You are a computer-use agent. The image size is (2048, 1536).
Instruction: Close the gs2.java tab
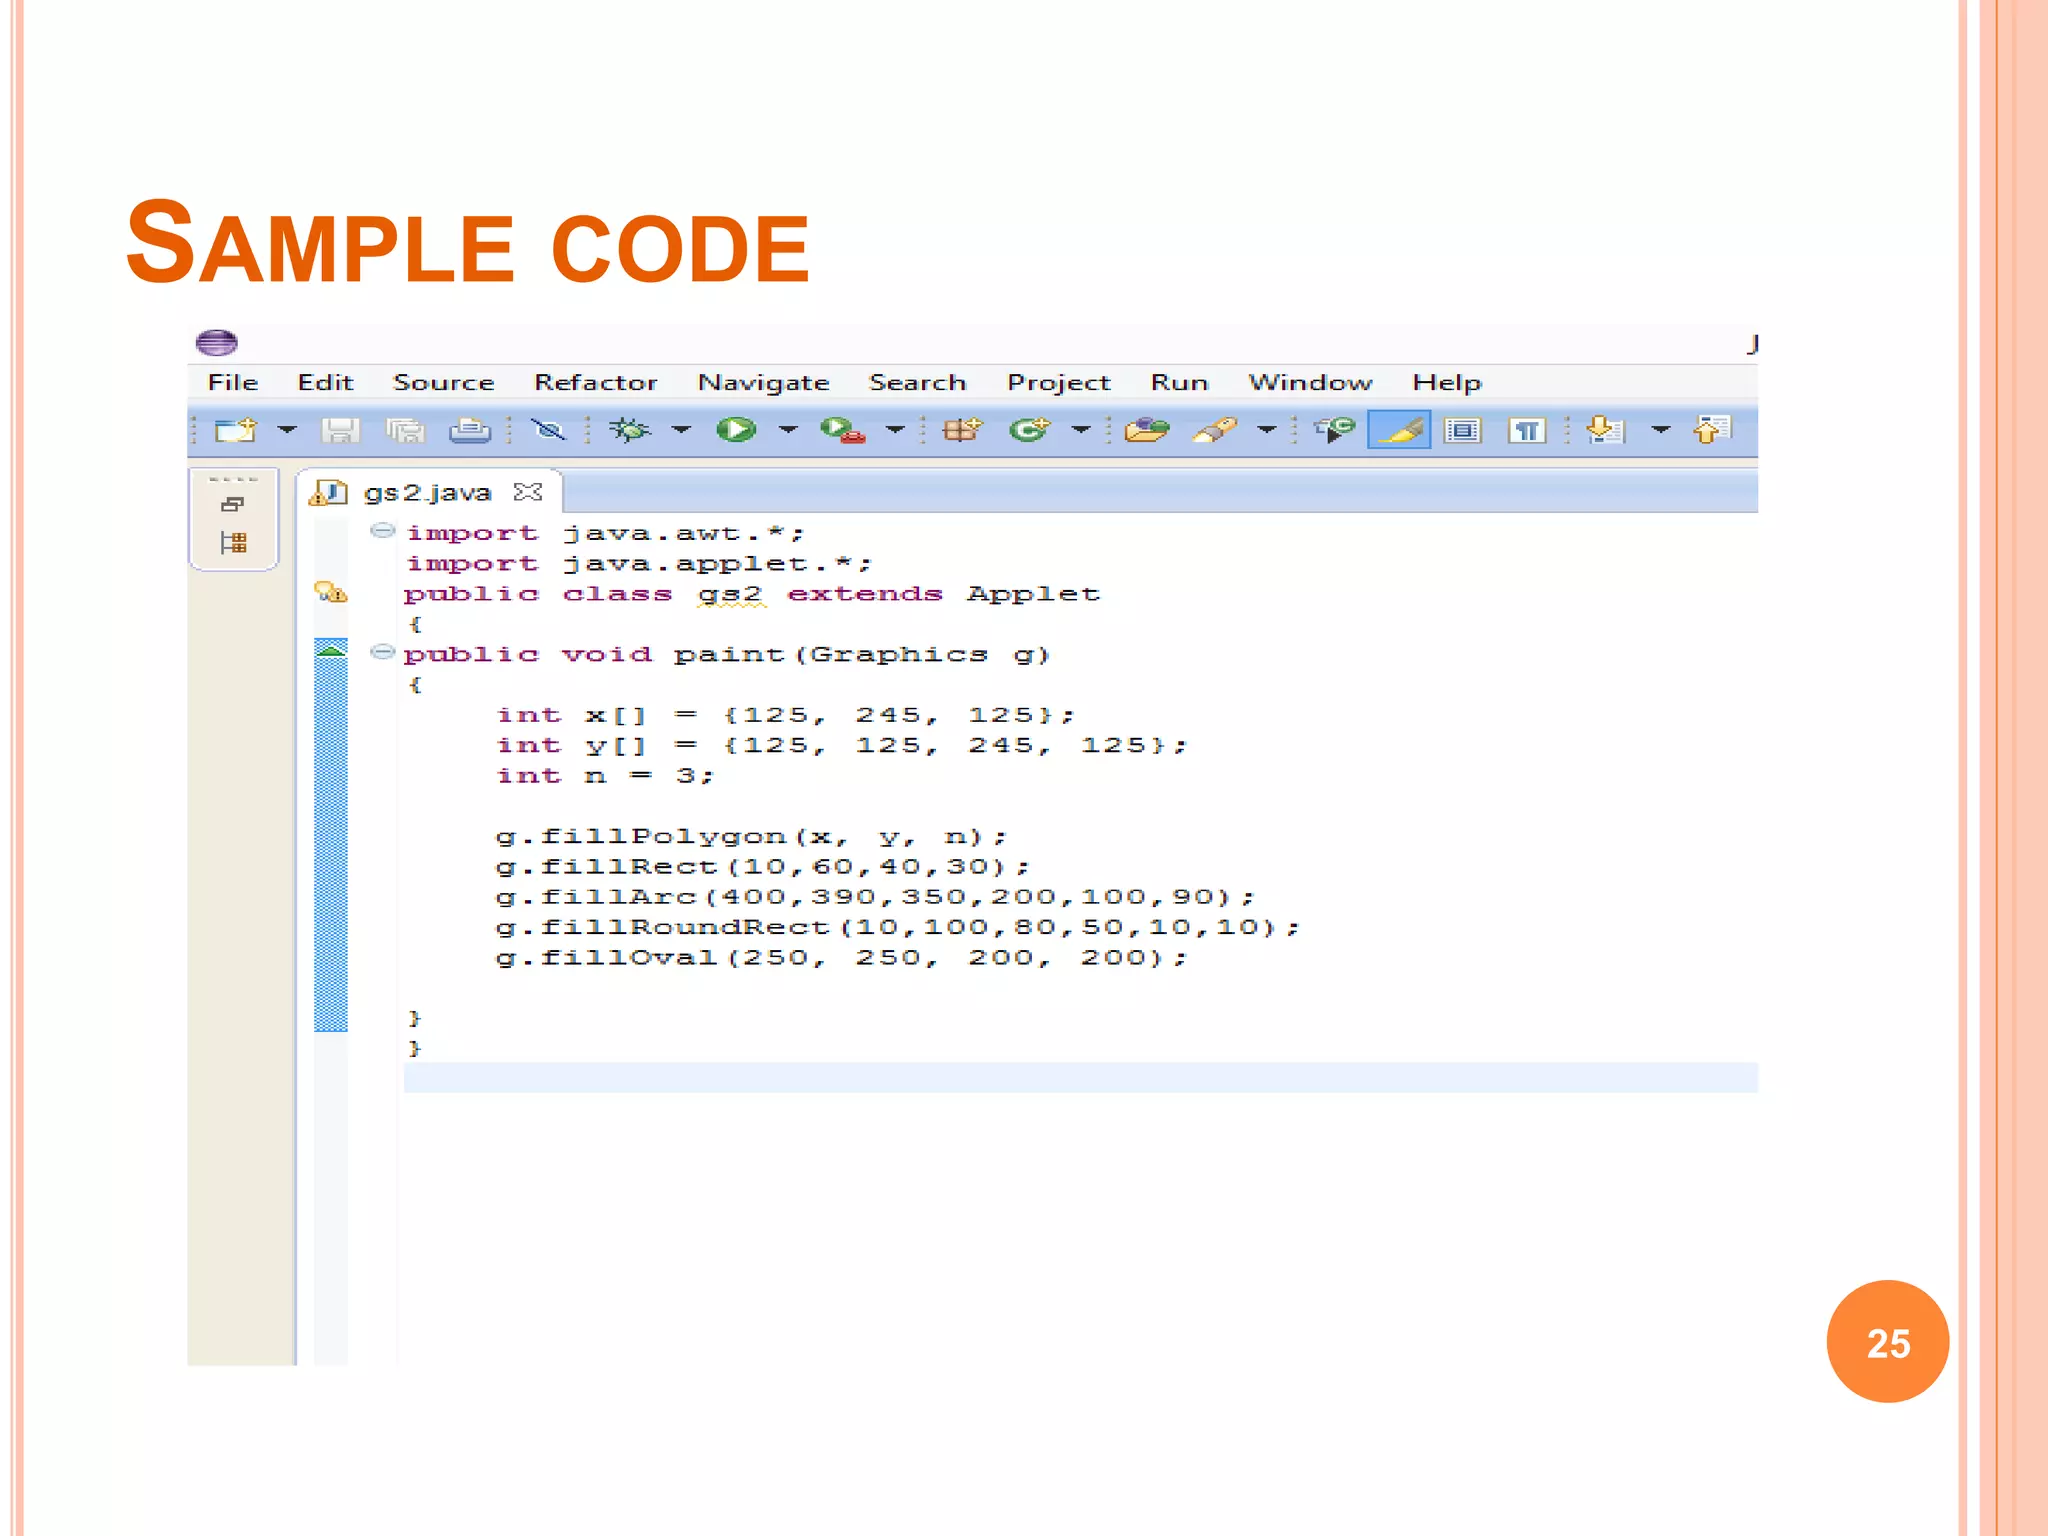(x=527, y=492)
